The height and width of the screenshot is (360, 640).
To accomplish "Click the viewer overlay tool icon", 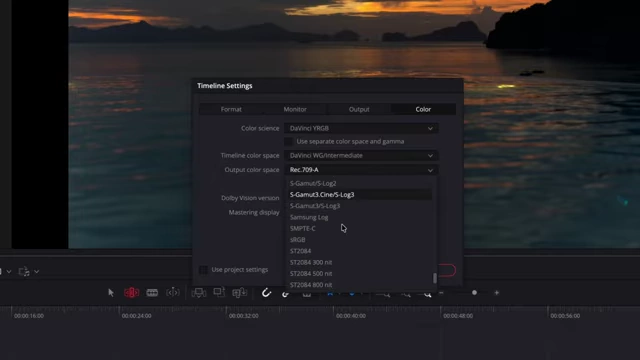I will [24, 271].
